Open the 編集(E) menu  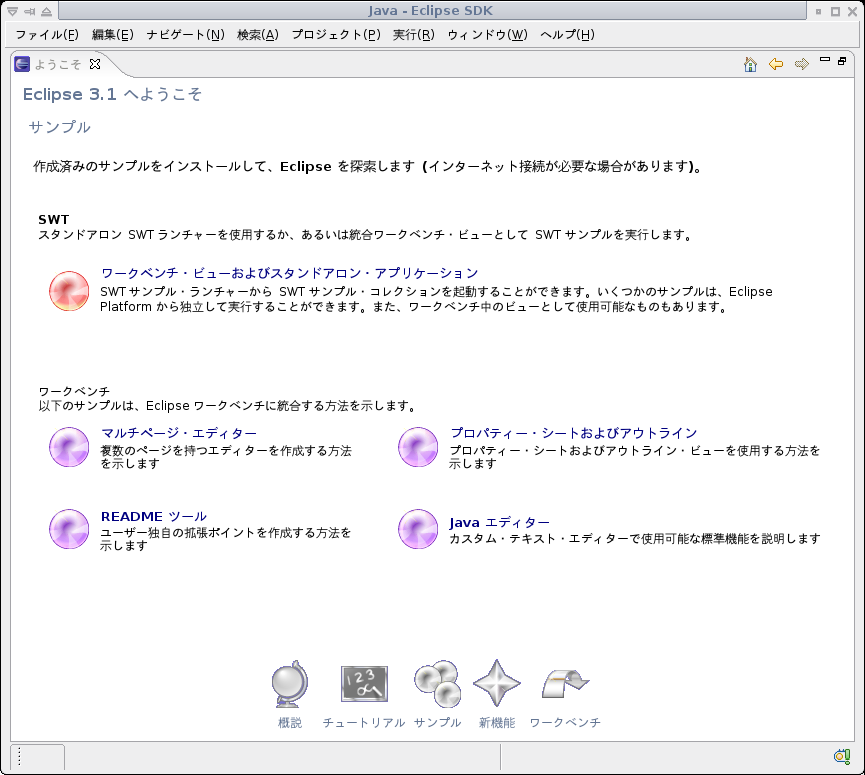coord(113,35)
